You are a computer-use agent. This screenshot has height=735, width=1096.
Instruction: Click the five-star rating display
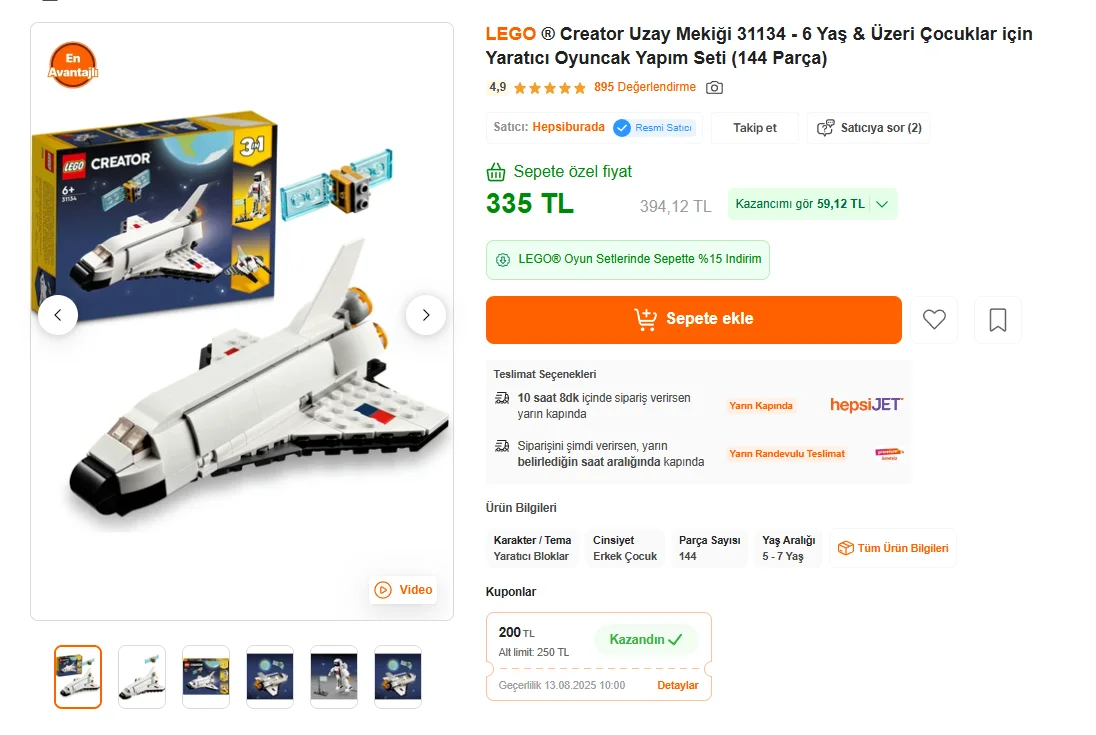(x=550, y=88)
